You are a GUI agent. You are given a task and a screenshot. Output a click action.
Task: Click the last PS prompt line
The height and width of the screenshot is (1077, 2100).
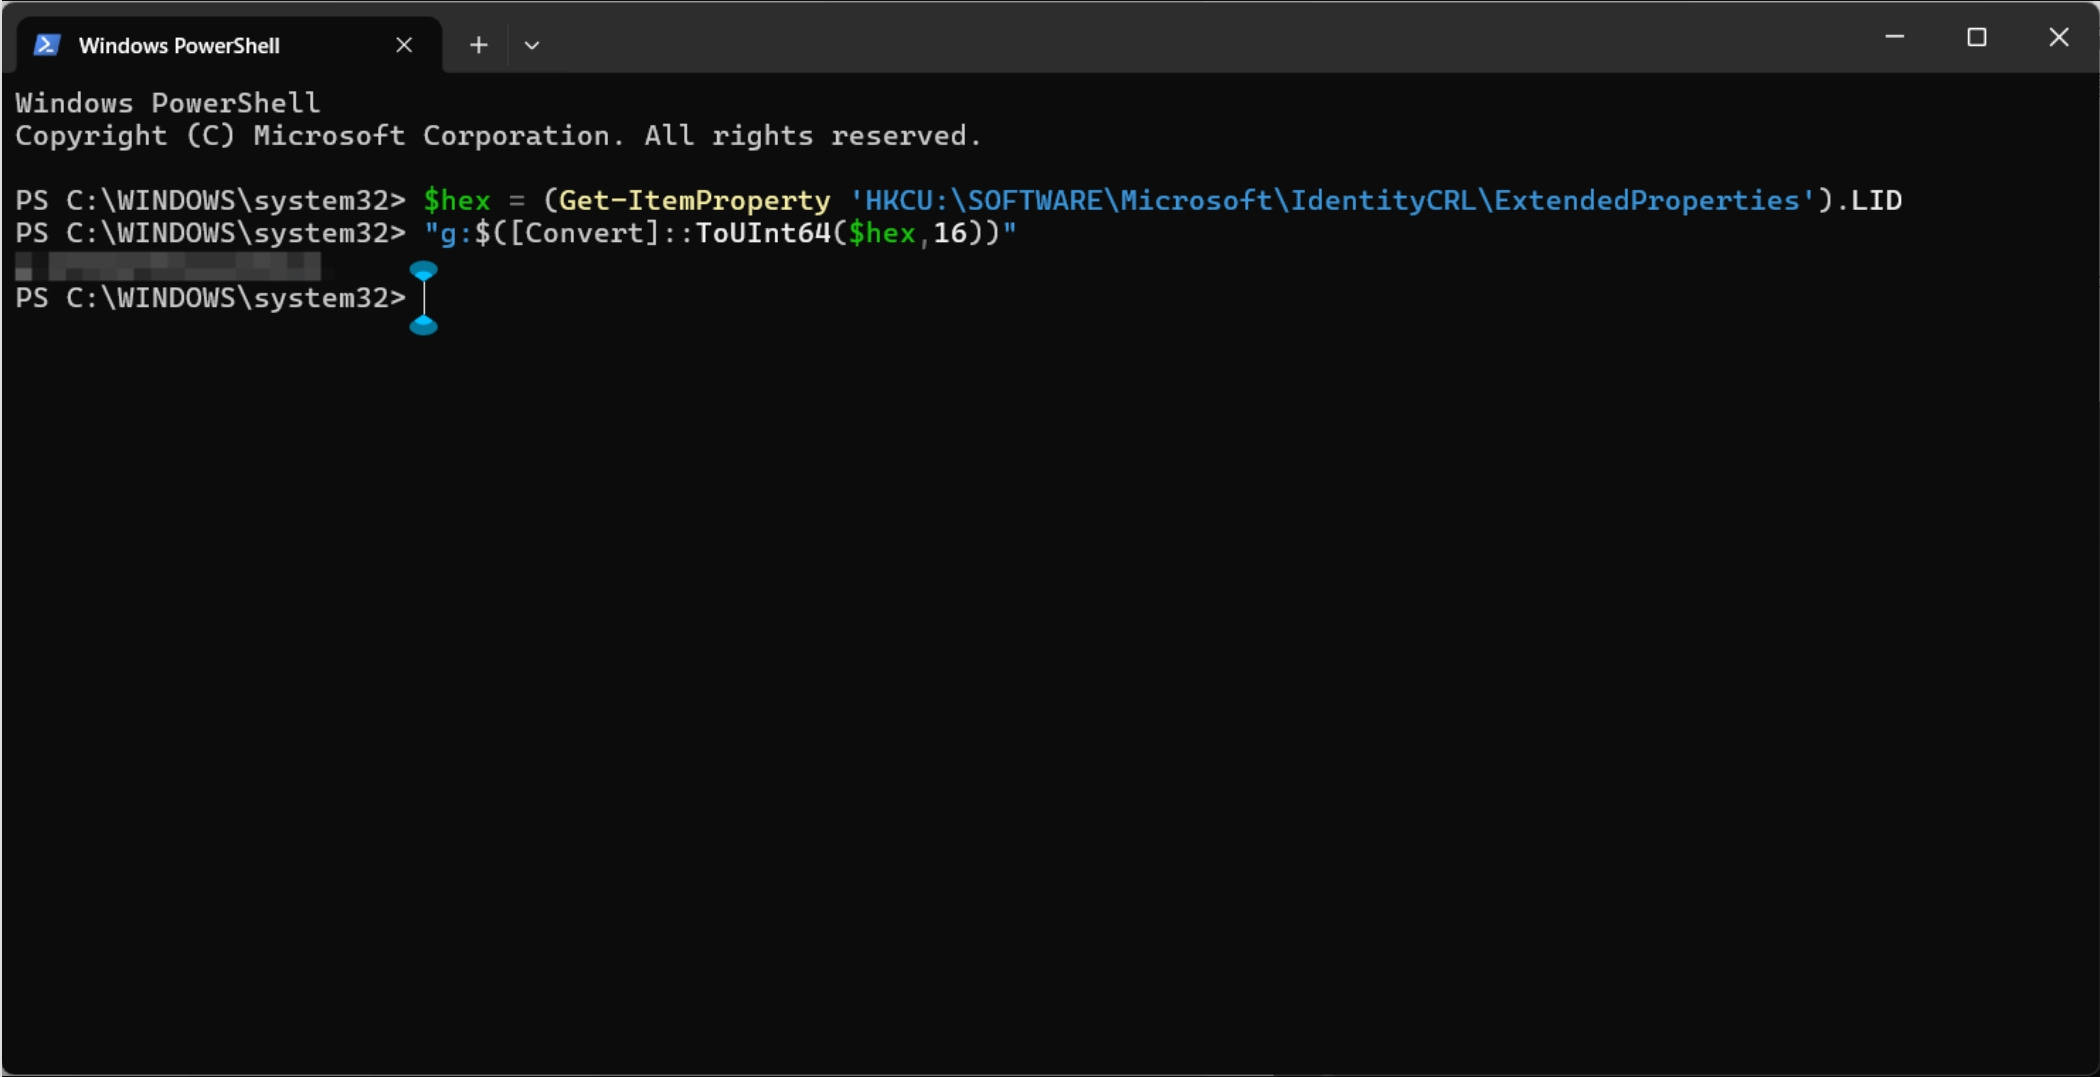211,298
